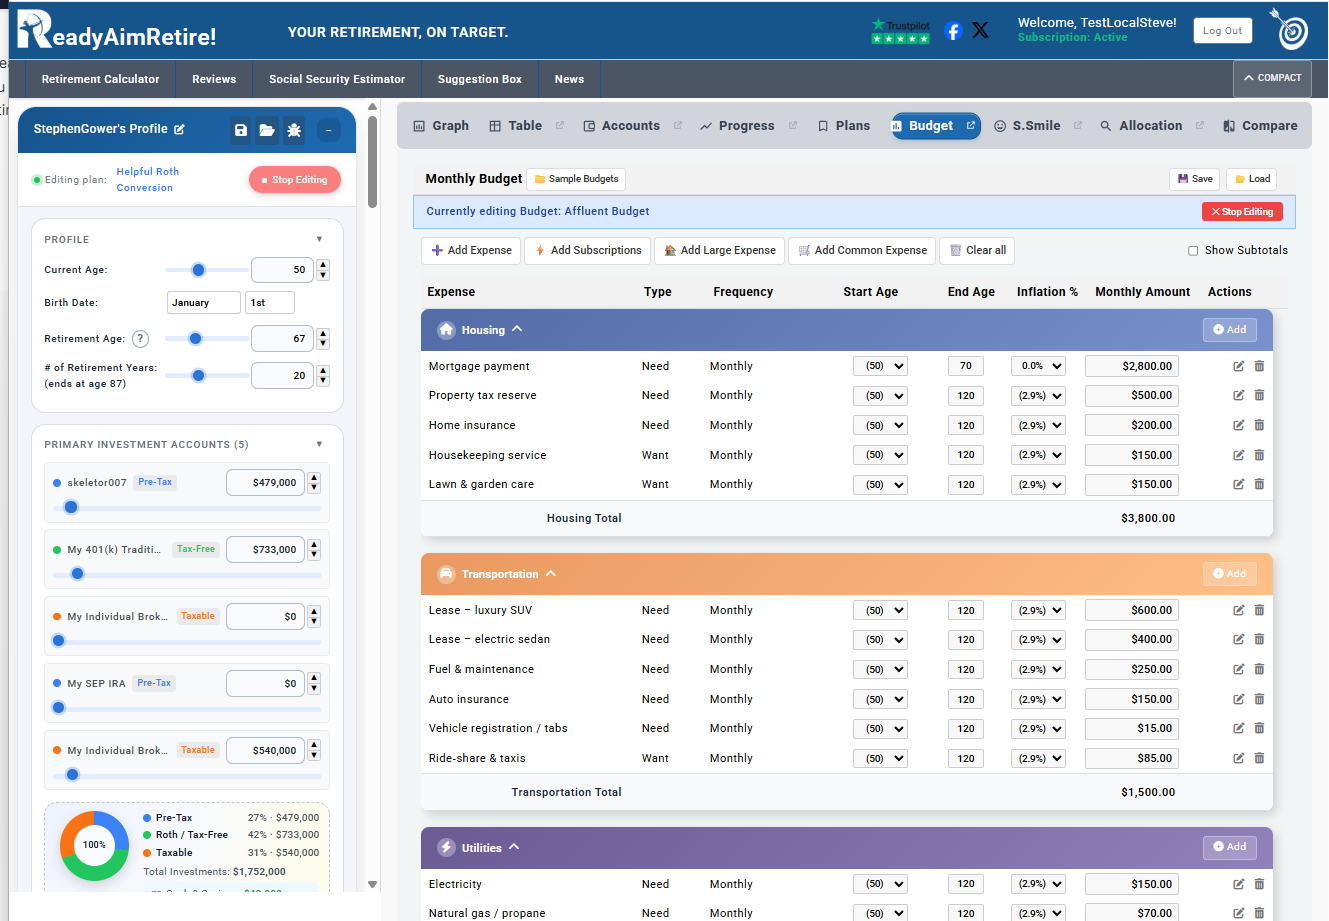This screenshot has height=921, width=1329.
Task: Click the Add Large Expense button
Action: coord(720,251)
